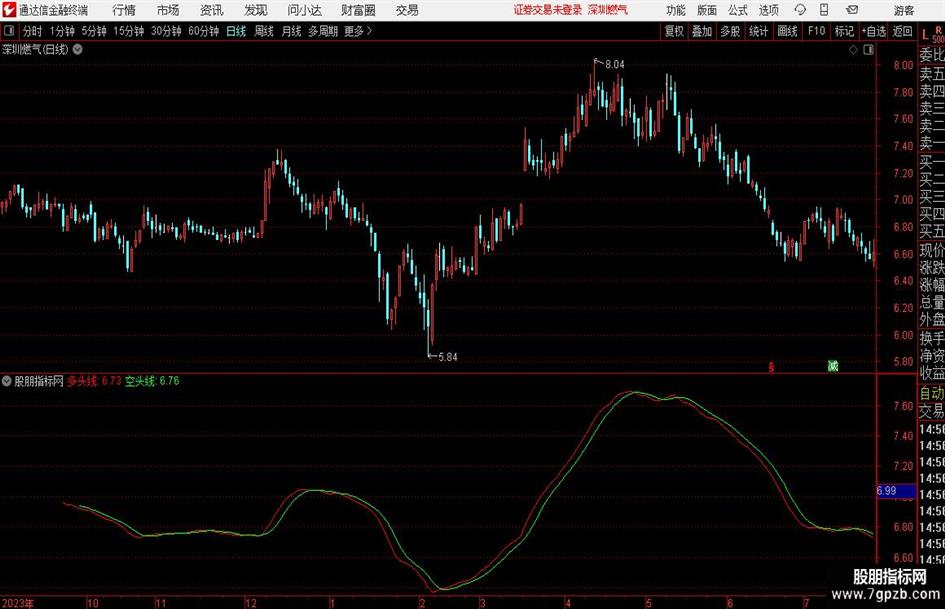Image resolution: width=945 pixels, height=609 pixels.
Task: Switch to the 周线 weekly period
Action: coord(263,31)
